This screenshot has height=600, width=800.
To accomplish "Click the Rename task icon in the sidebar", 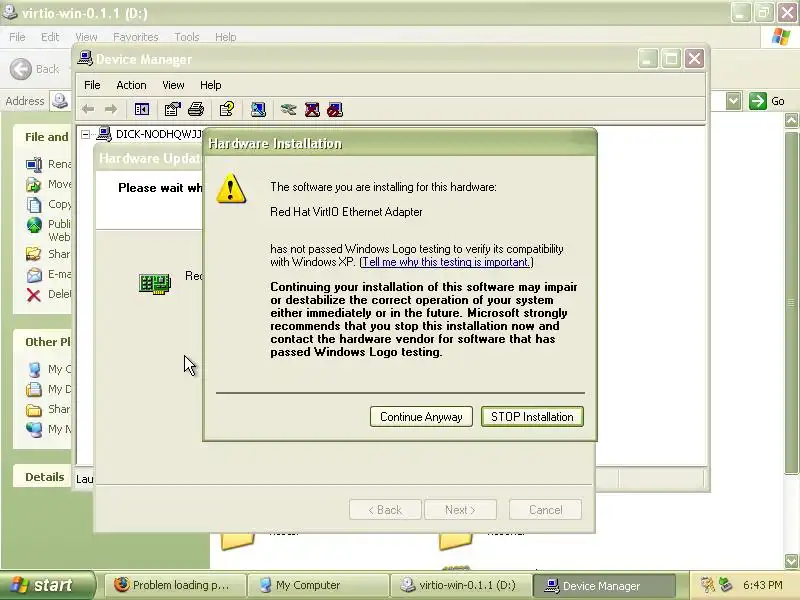I will [x=34, y=164].
